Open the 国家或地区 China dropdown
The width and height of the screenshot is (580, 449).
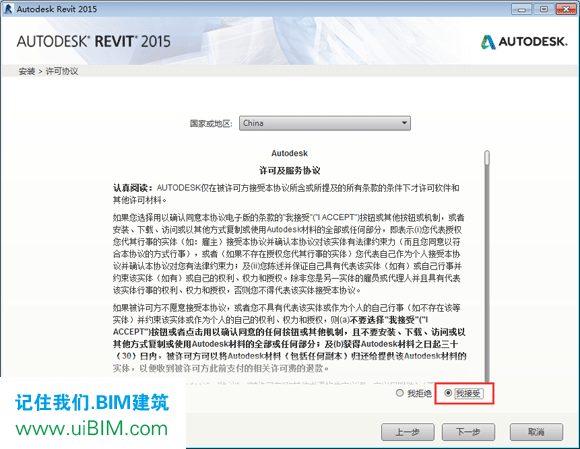(x=325, y=123)
